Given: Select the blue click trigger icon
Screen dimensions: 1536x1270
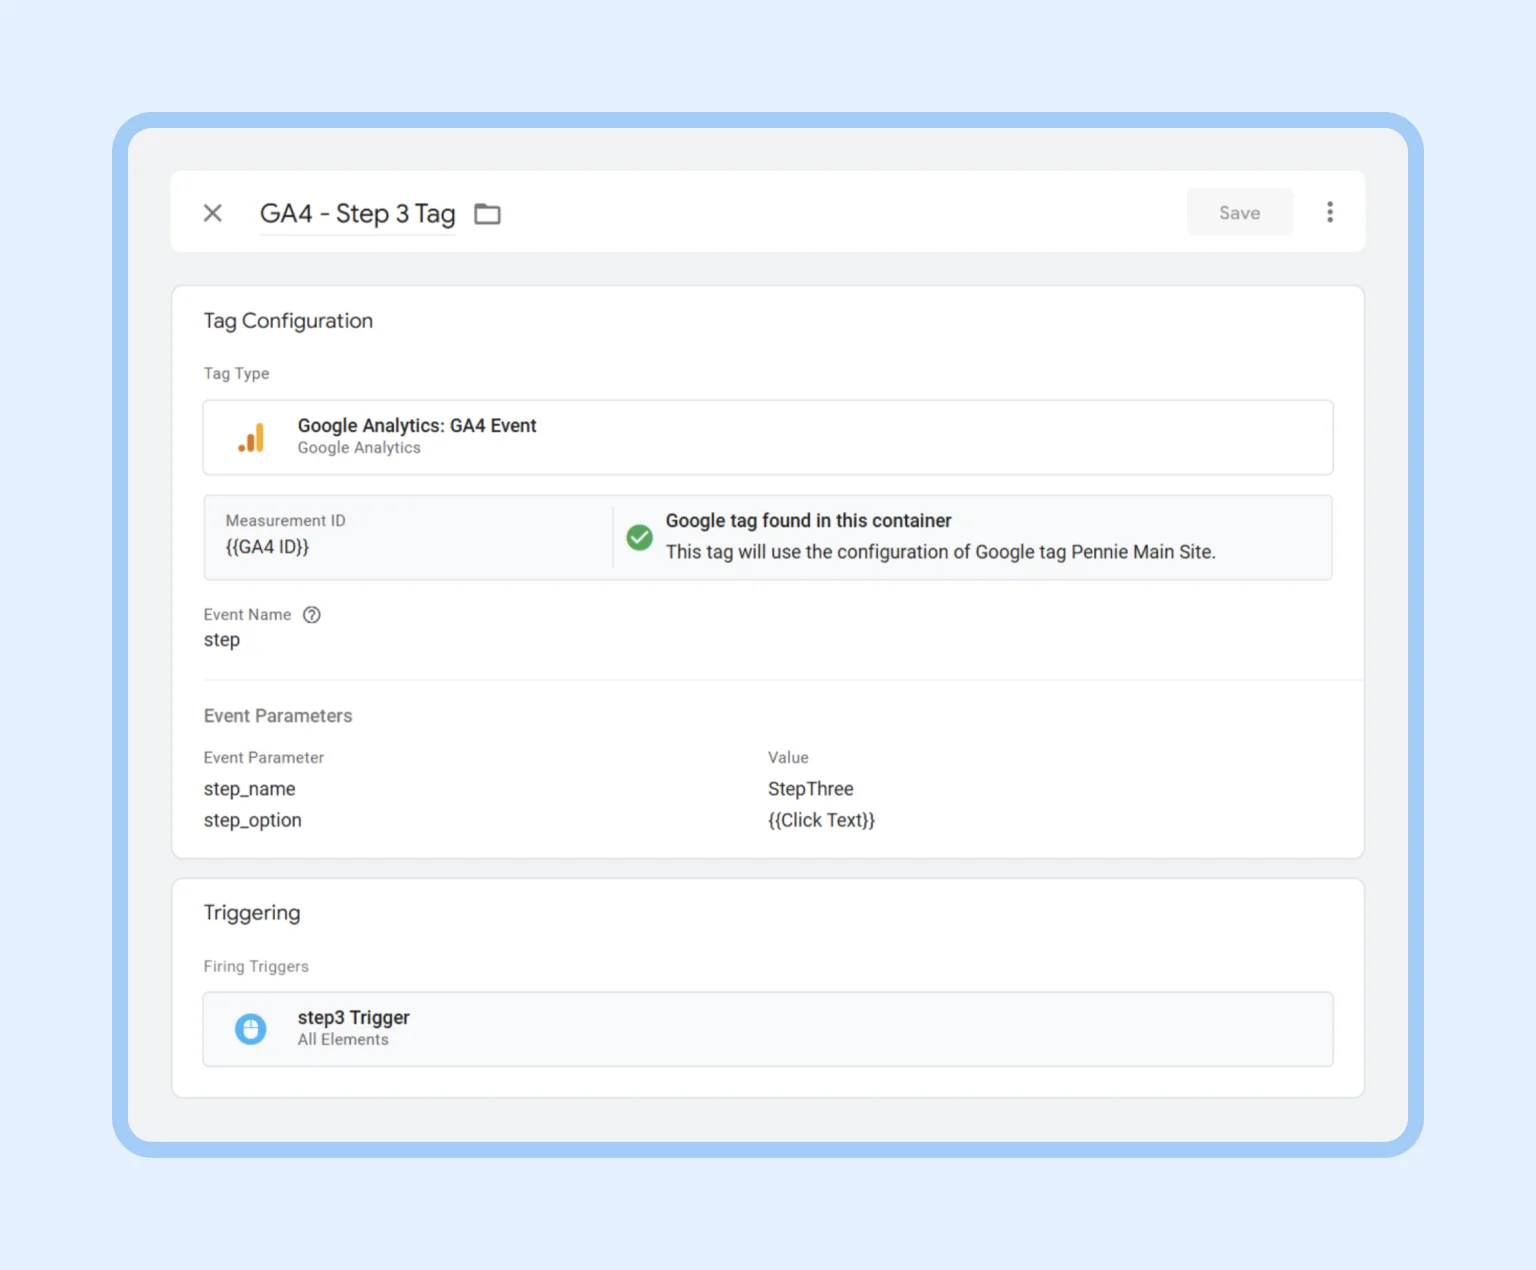Looking at the screenshot, I should 250,1028.
